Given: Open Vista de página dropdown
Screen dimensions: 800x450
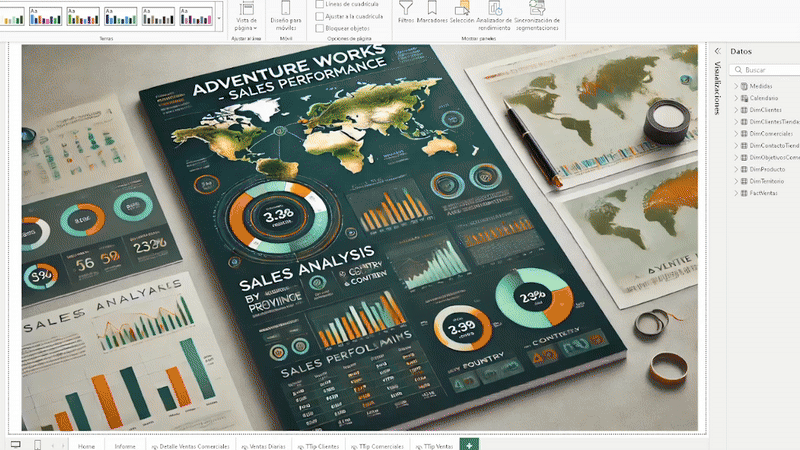Looking at the screenshot, I should (x=245, y=18).
